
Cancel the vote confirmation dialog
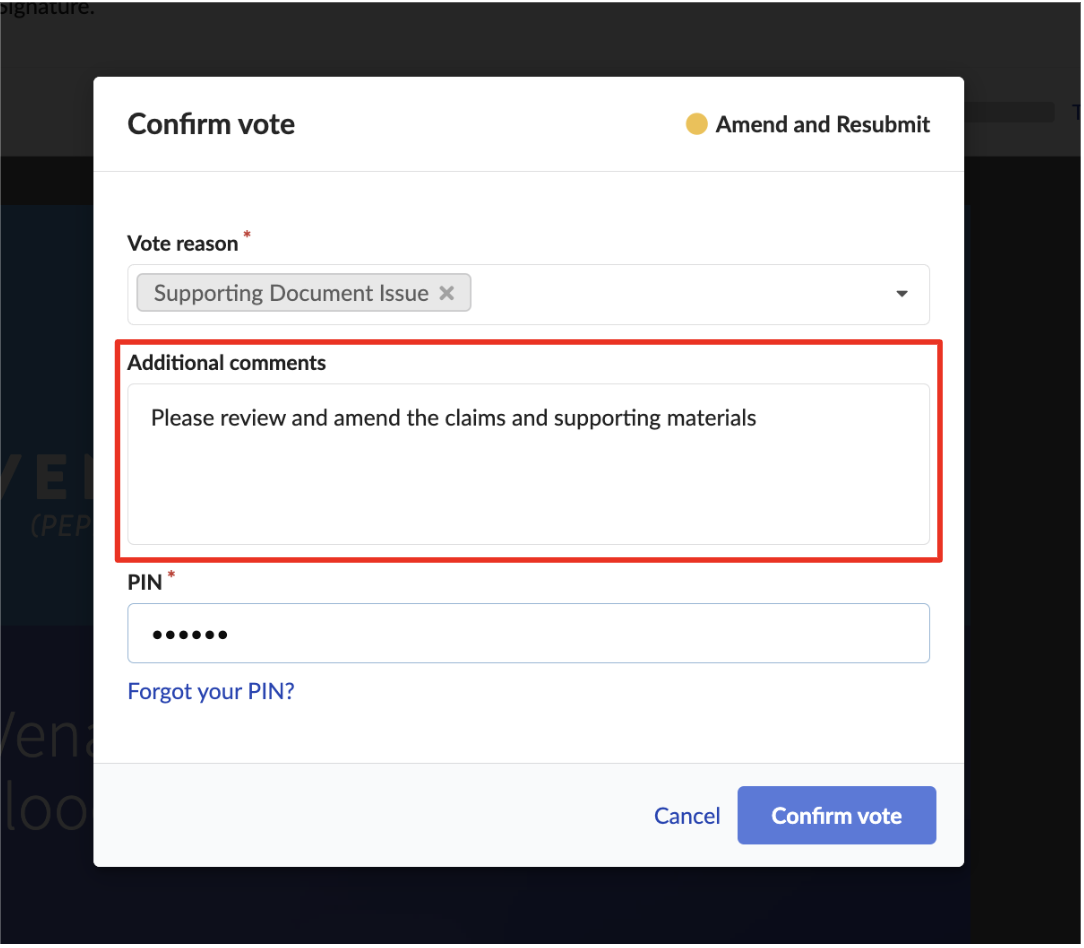click(x=686, y=816)
